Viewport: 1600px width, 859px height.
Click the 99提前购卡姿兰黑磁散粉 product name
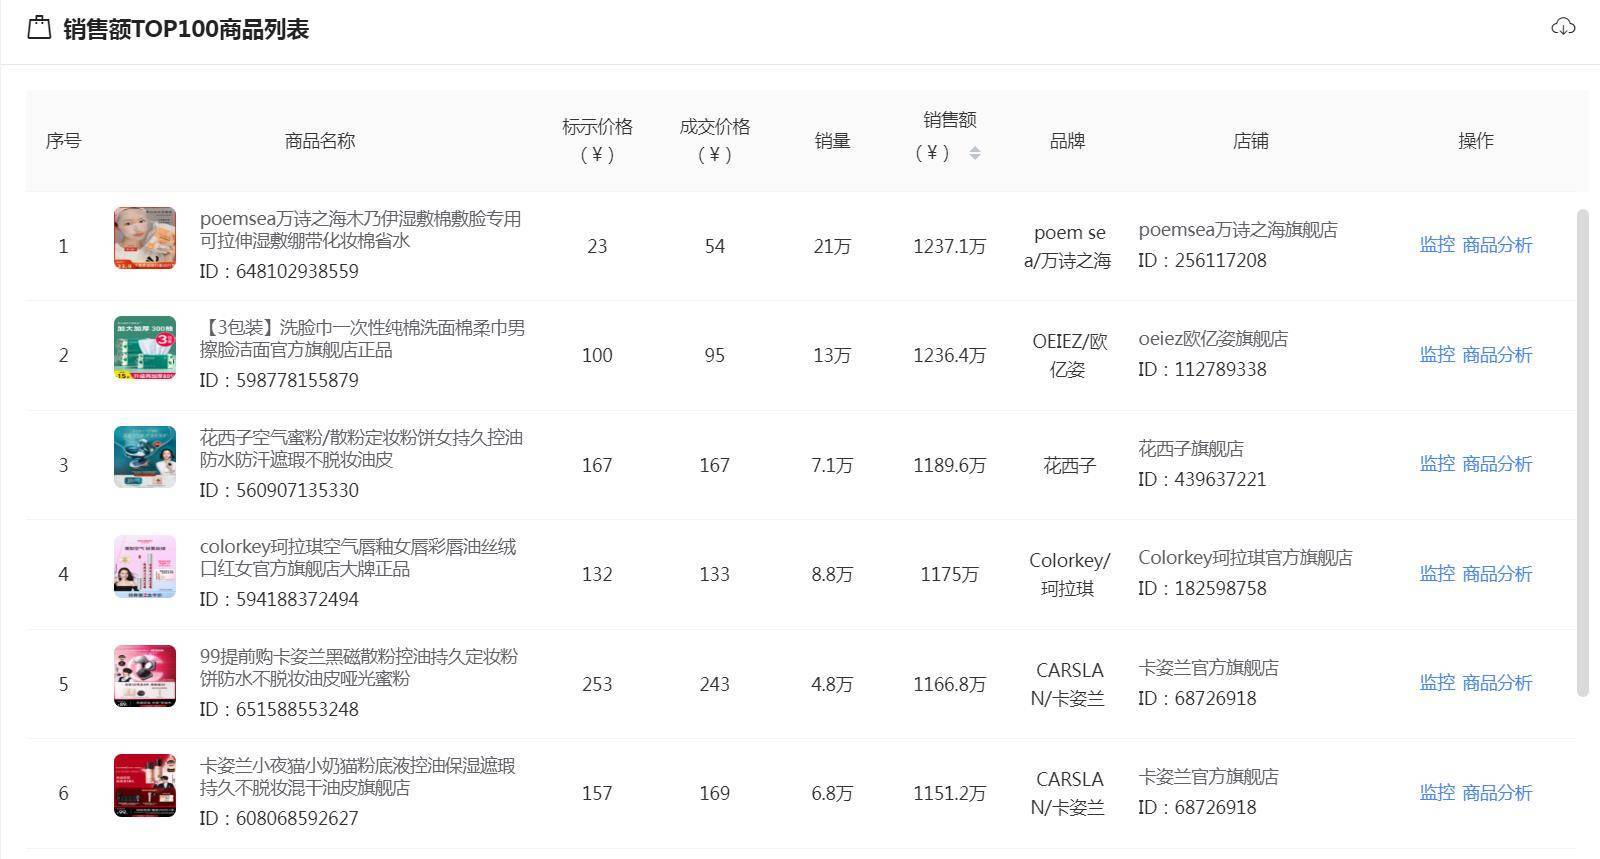tap(359, 668)
